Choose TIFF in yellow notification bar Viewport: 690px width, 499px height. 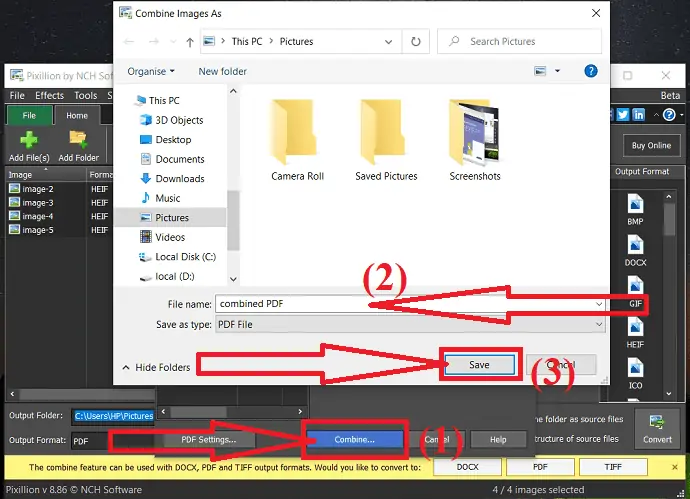tap(613, 467)
